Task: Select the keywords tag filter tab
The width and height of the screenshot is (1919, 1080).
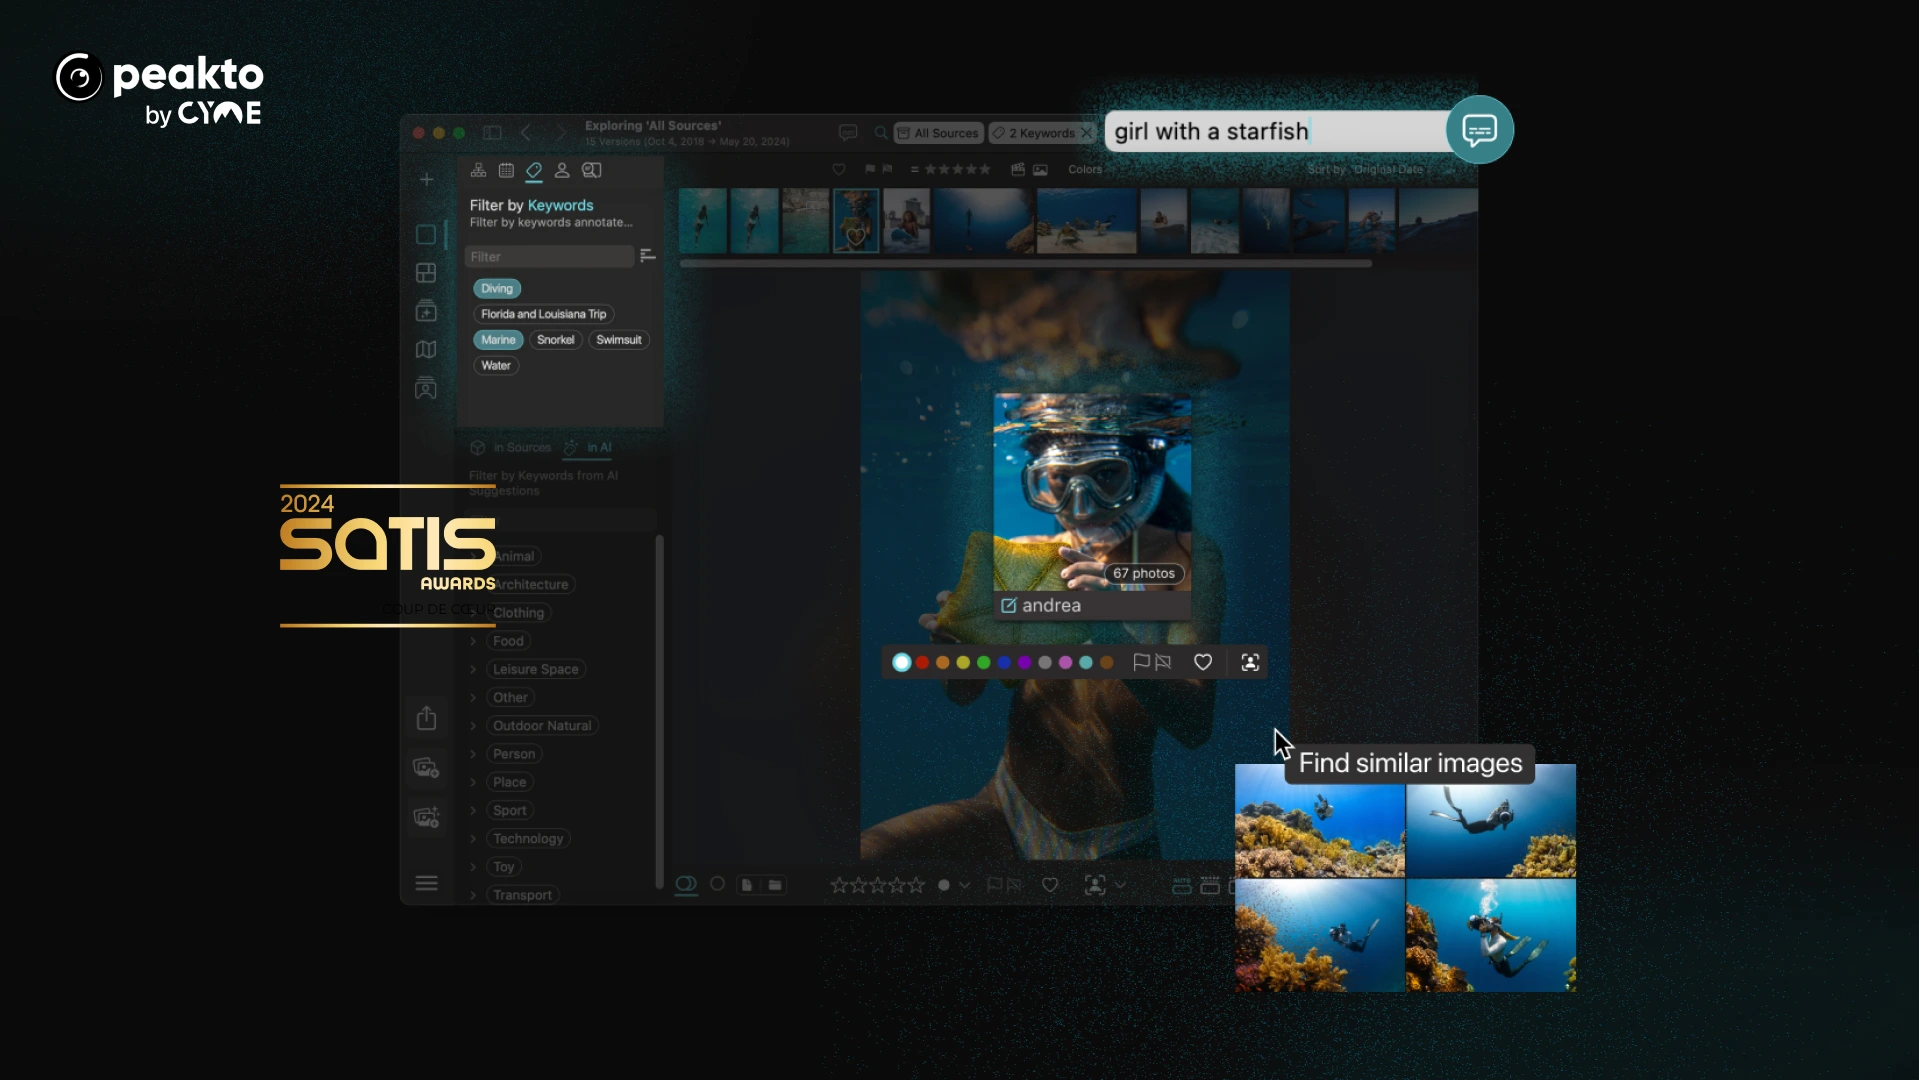Action: coord(534,170)
